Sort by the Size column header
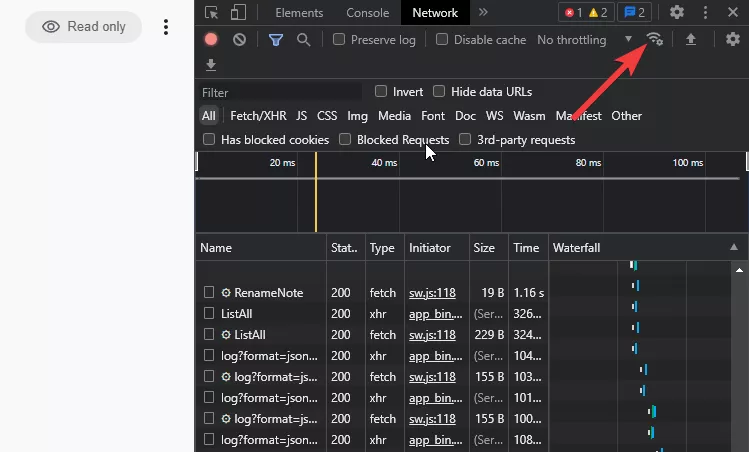The width and height of the screenshot is (749, 452). (x=489, y=248)
